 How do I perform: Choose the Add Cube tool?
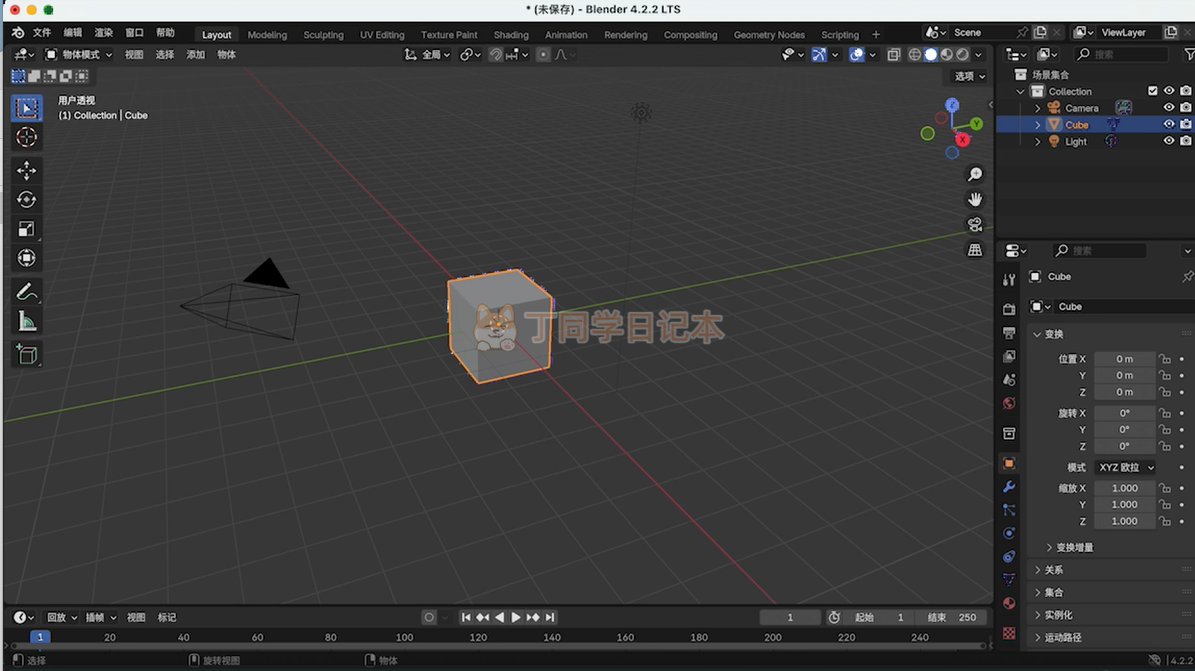(x=27, y=354)
